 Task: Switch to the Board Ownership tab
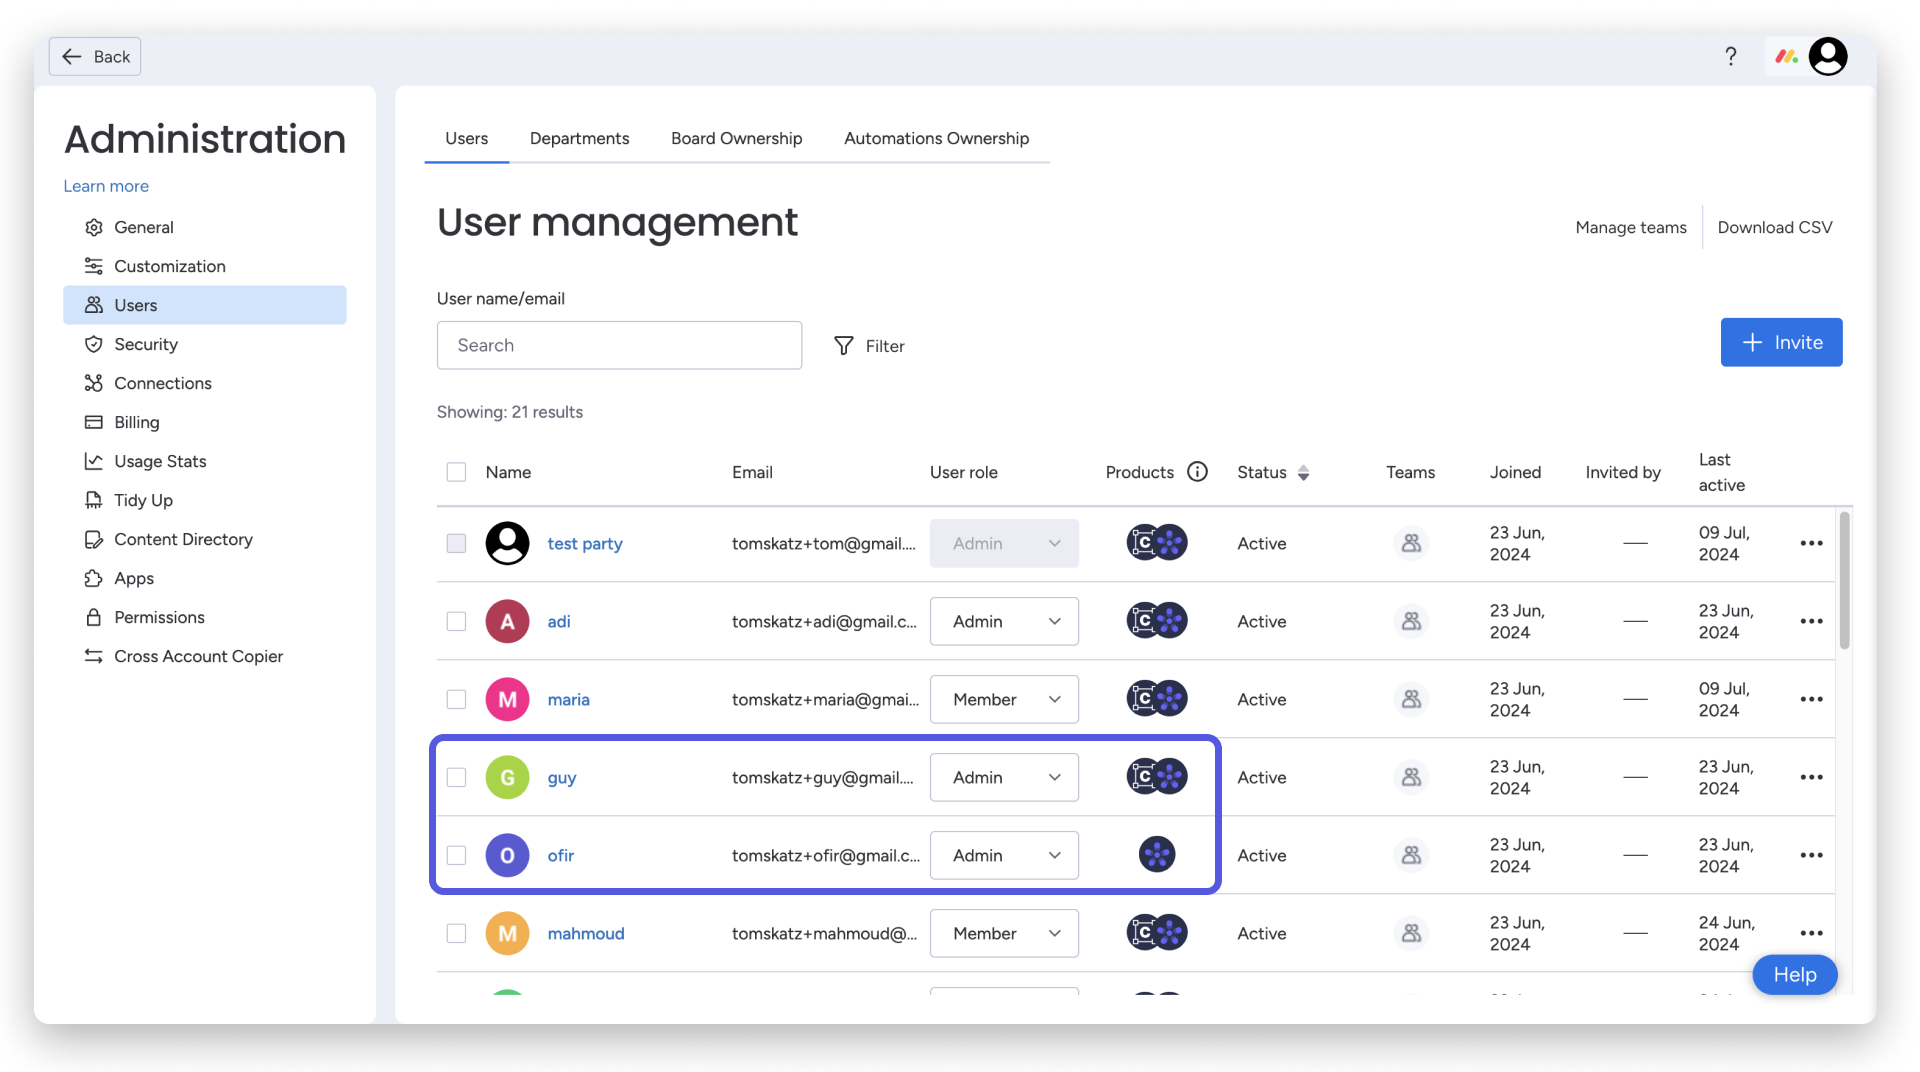(x=736, y=138)
